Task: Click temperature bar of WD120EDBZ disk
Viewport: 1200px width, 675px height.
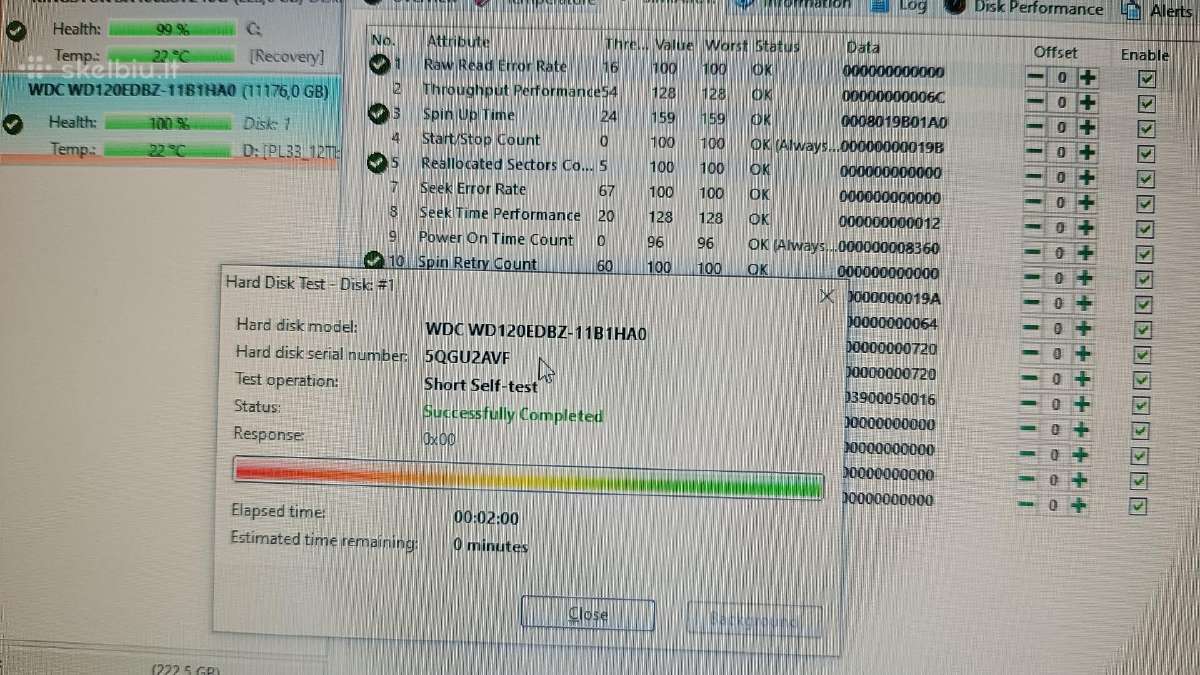Action: coord(170,150)
